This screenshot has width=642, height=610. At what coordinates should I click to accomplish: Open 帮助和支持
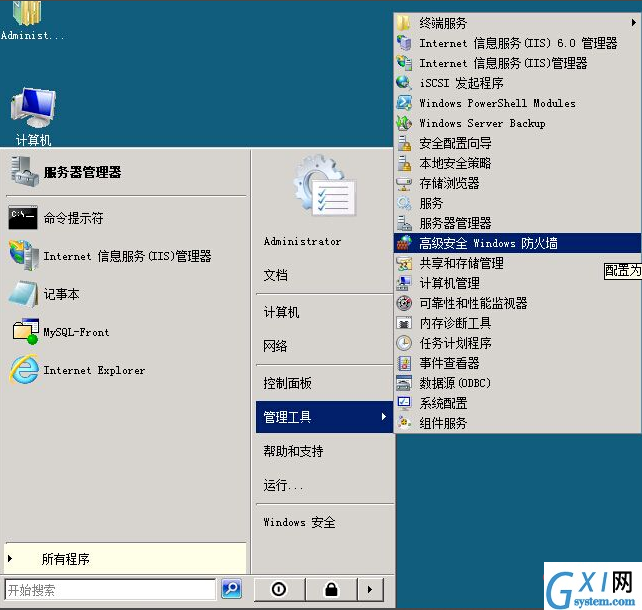[294, 451]
